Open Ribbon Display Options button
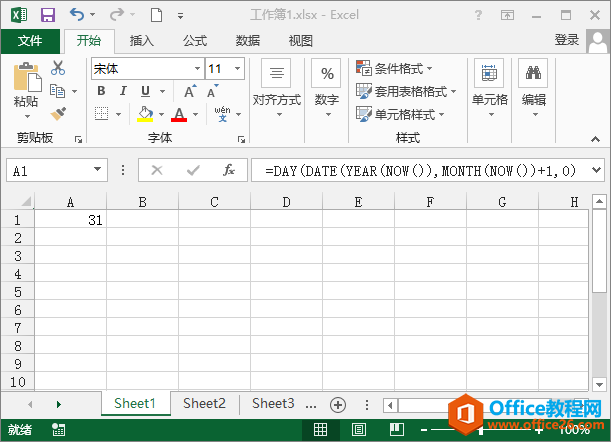The image size is (611, 442). 507,15
